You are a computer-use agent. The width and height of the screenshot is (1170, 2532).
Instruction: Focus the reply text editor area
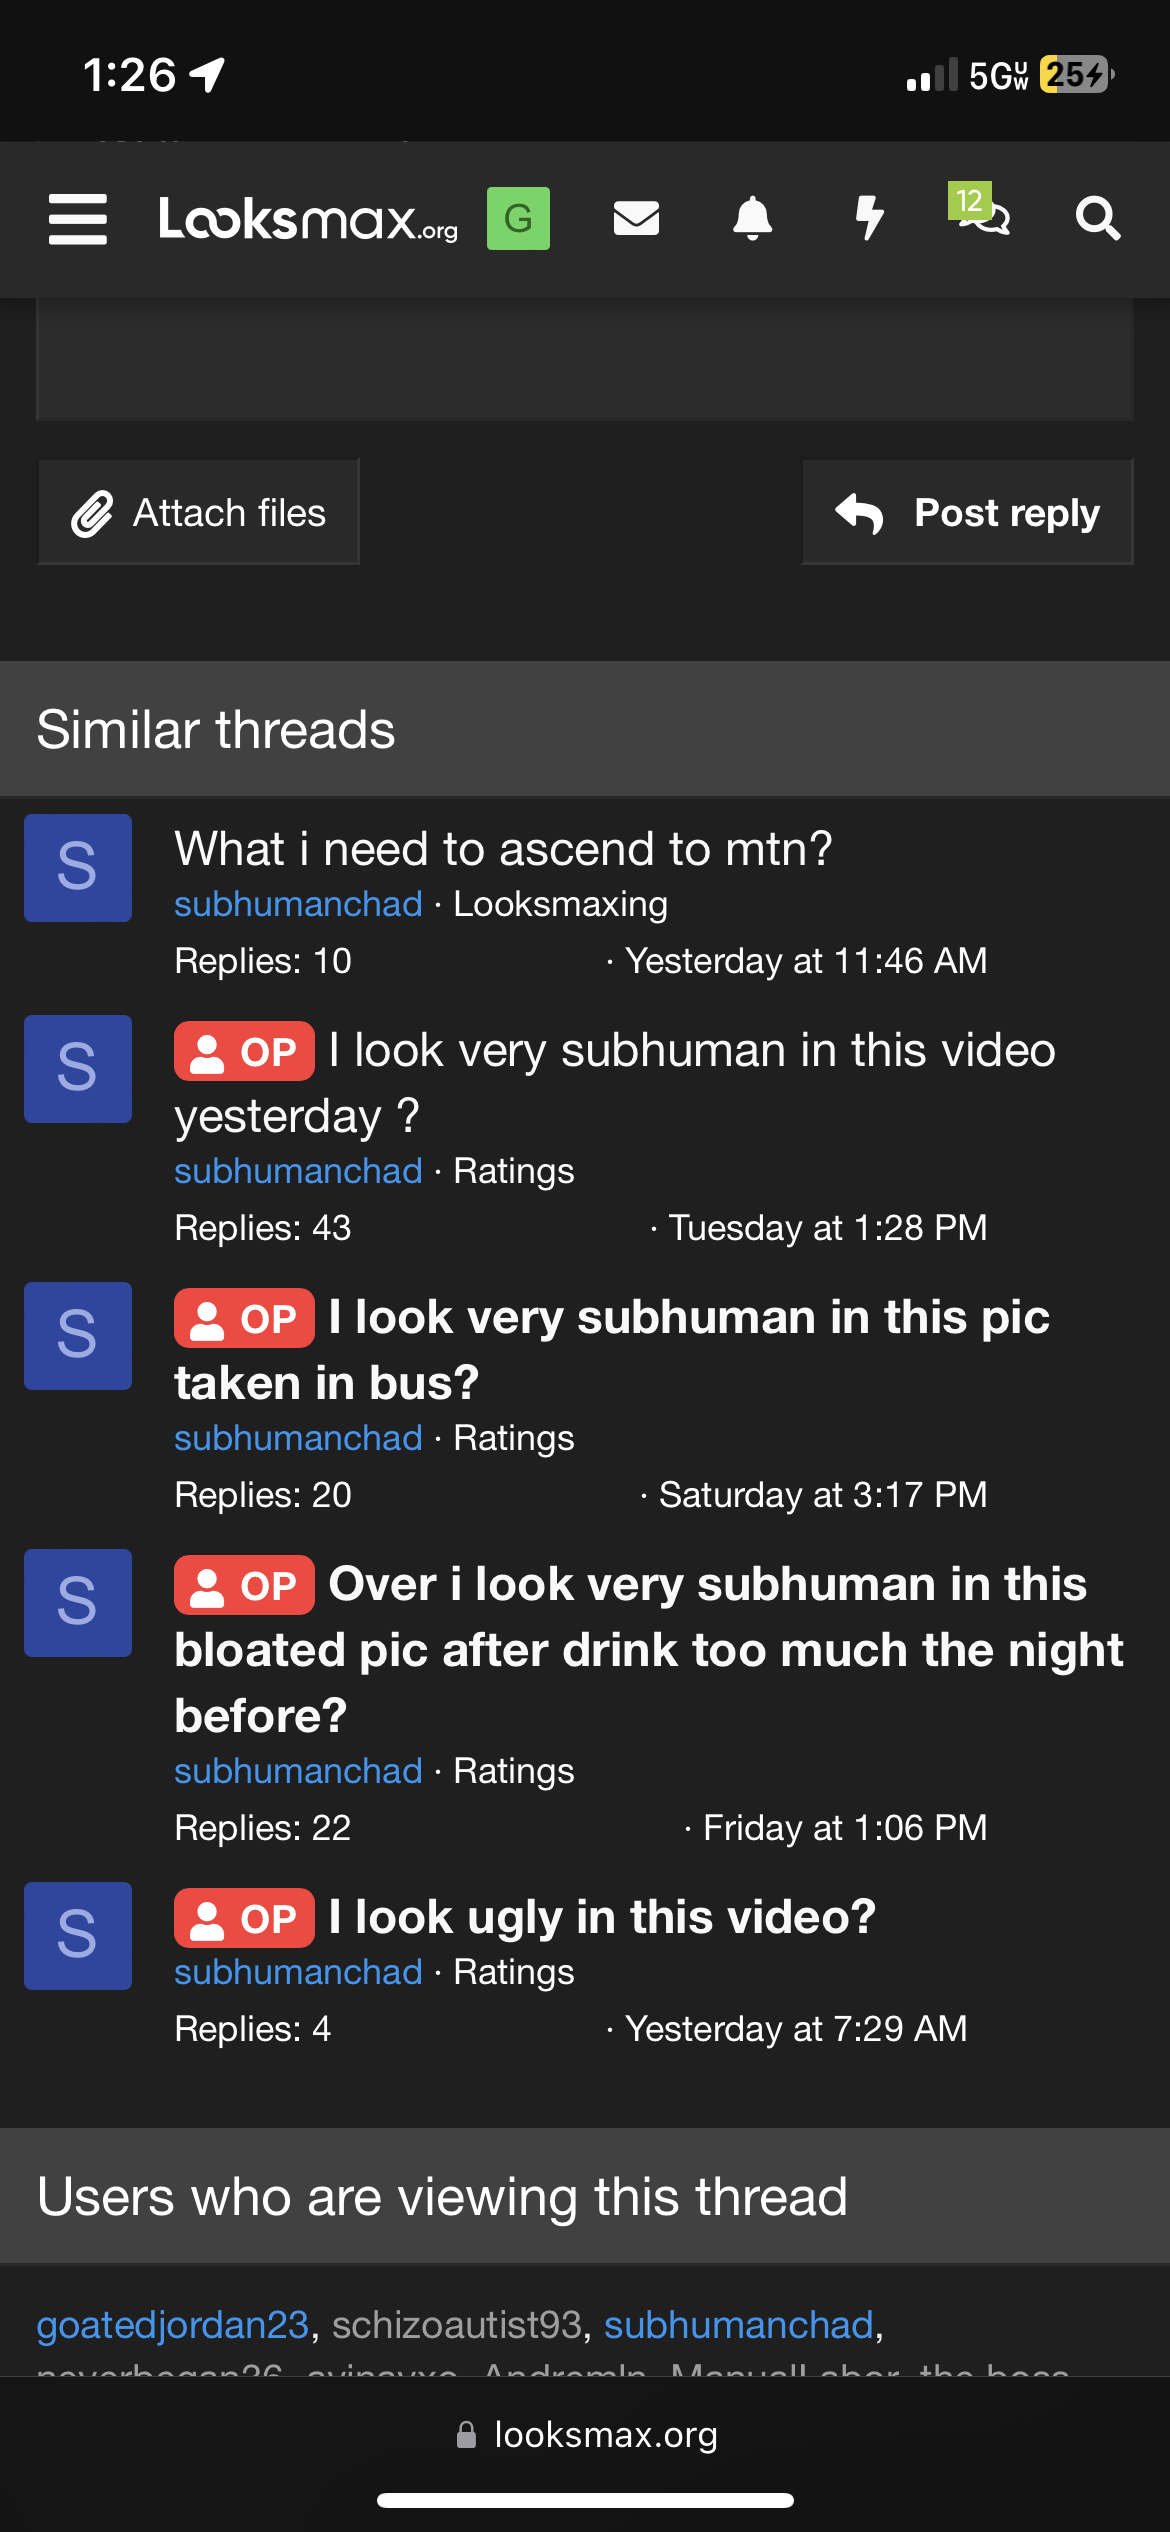(585, 359)
